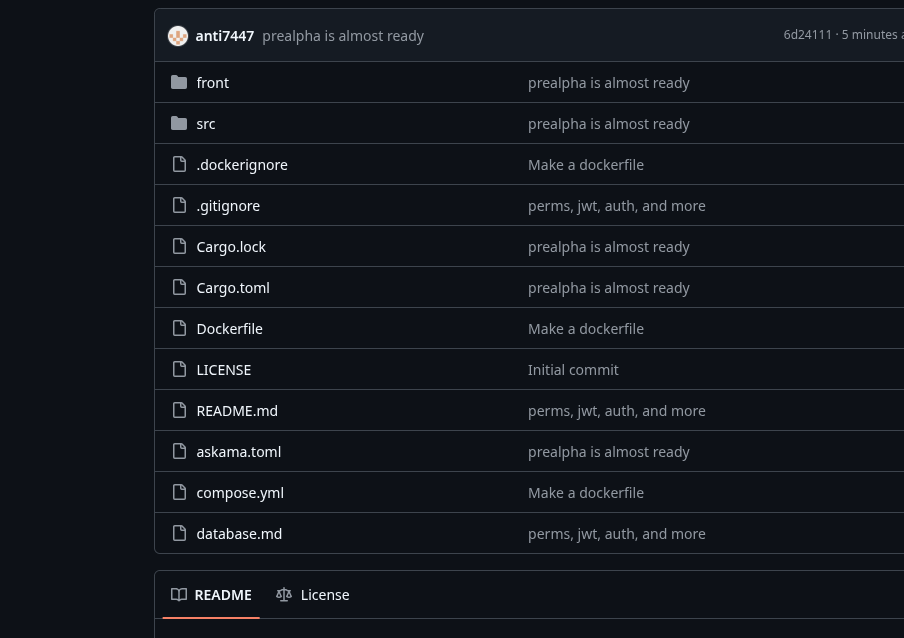
Task: Open the 'Make a dockerfile' commit message
Action: [586, 164]
